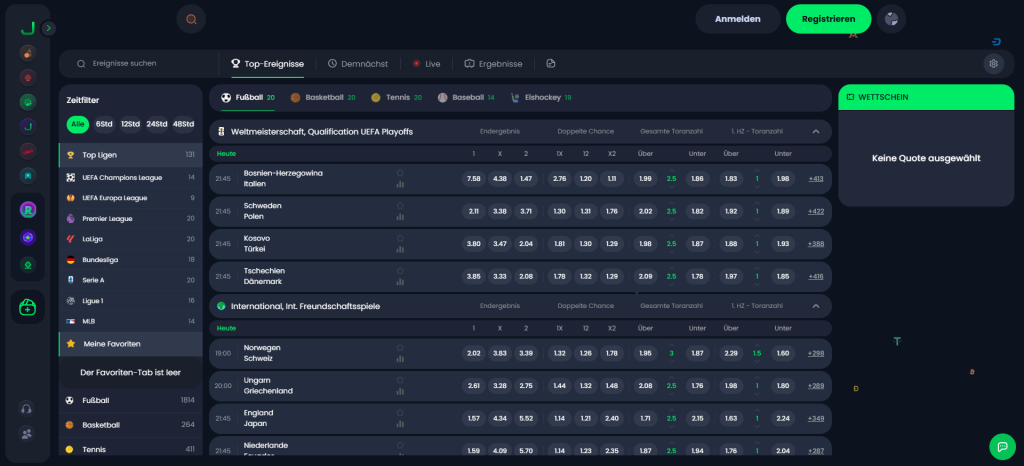Click the Ereignisse suchen search field

point(140,63)
